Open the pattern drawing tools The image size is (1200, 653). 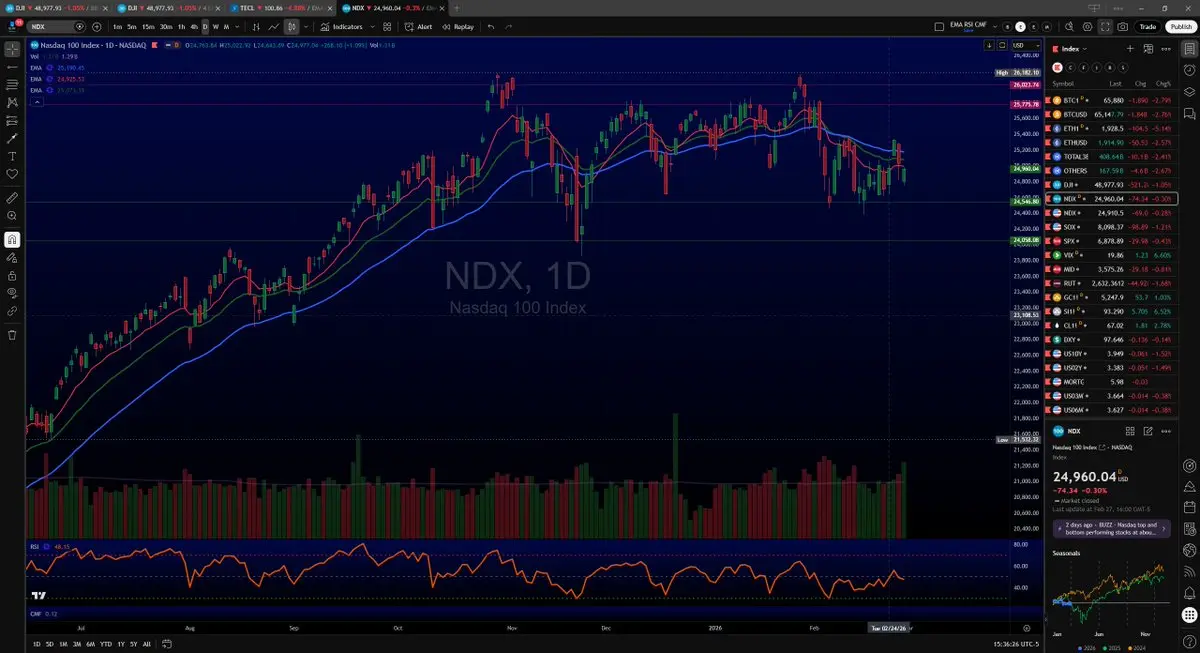coord(12,102)
